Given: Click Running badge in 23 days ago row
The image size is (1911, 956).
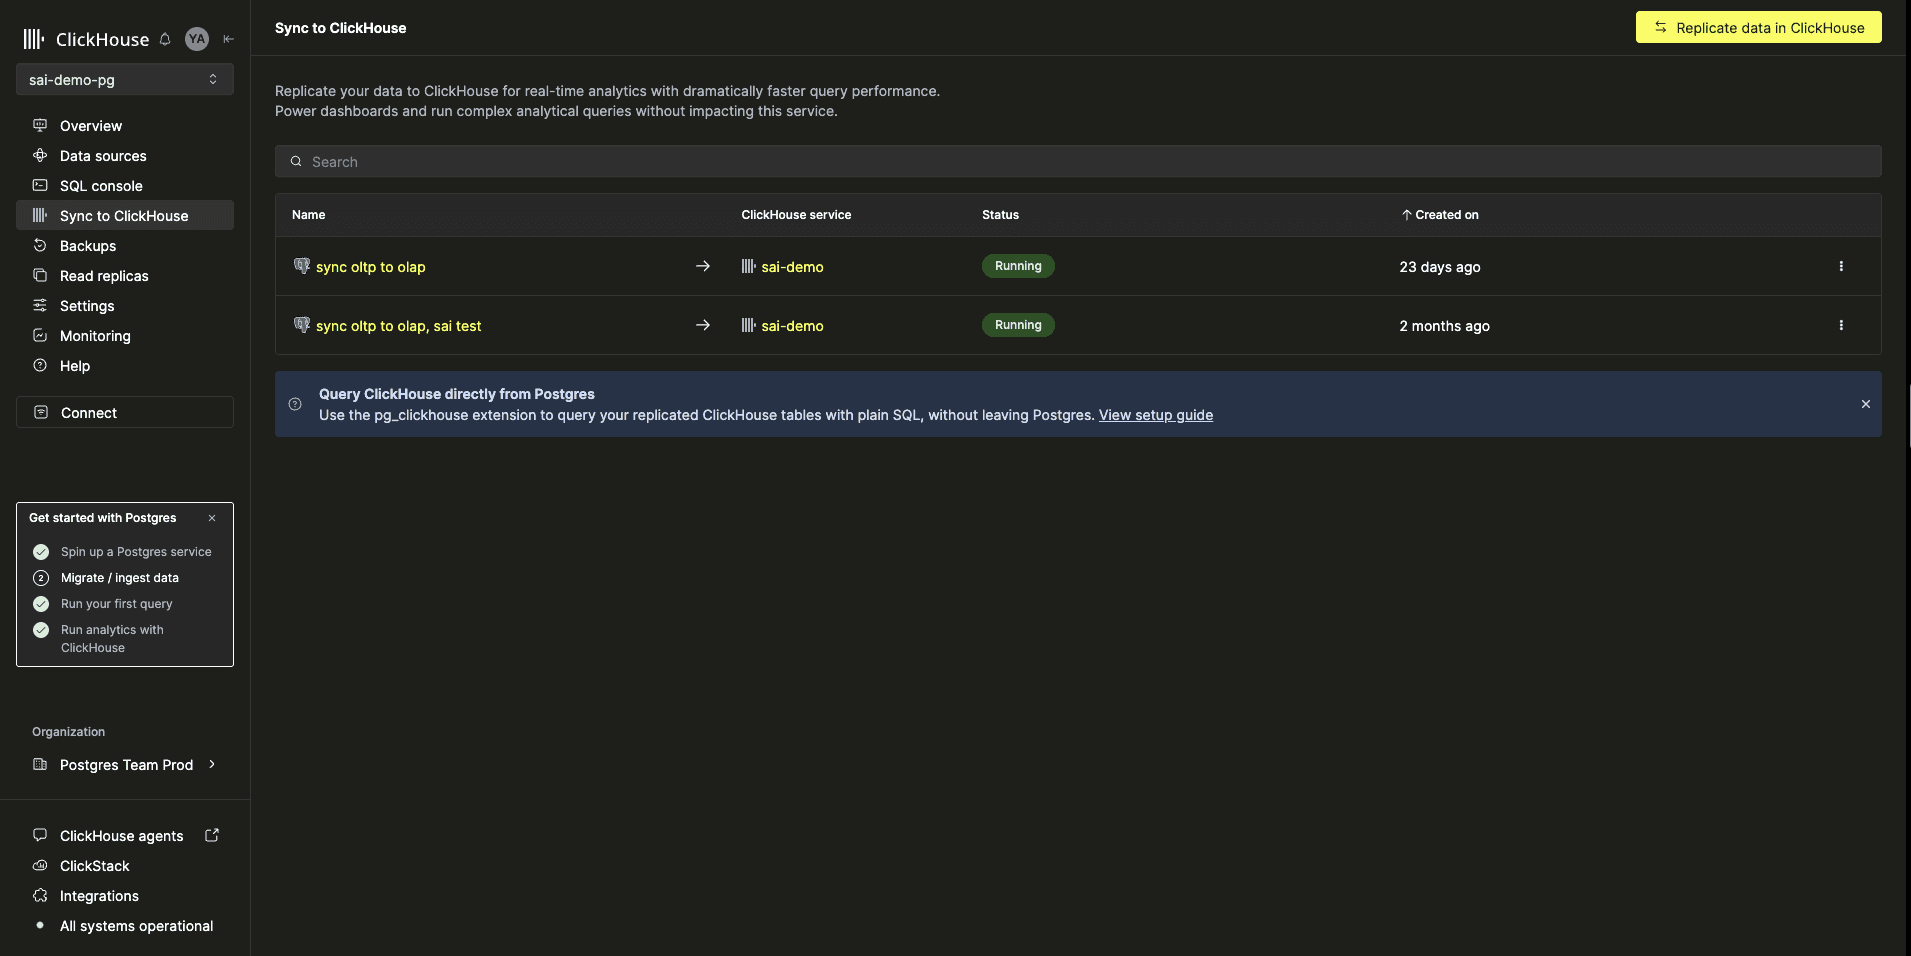Looking at the screenshot, I should click(1018, 266).
